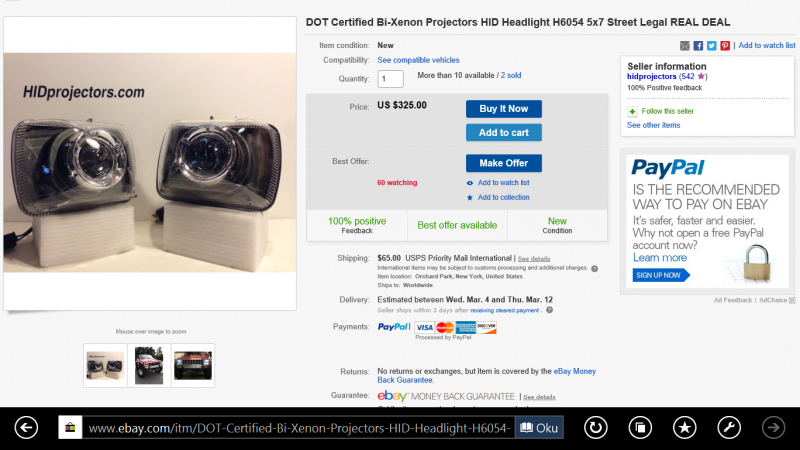Go back with browser back arrow
Screen dimensions: 800x450
click(27, 428)
